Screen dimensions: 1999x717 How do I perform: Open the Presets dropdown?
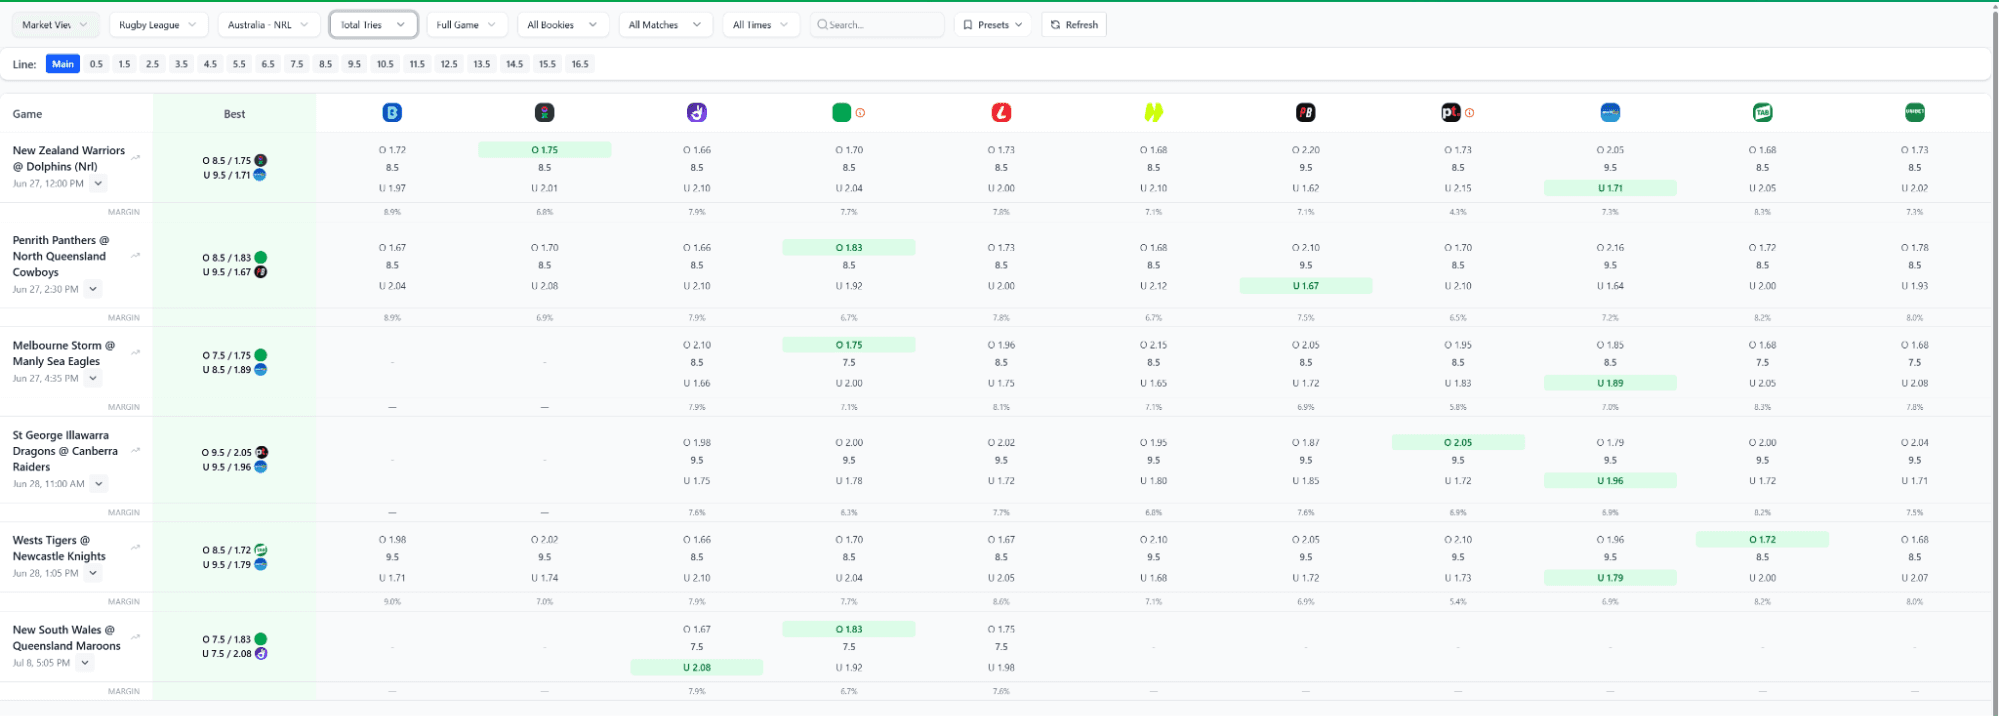click(993, 25)
